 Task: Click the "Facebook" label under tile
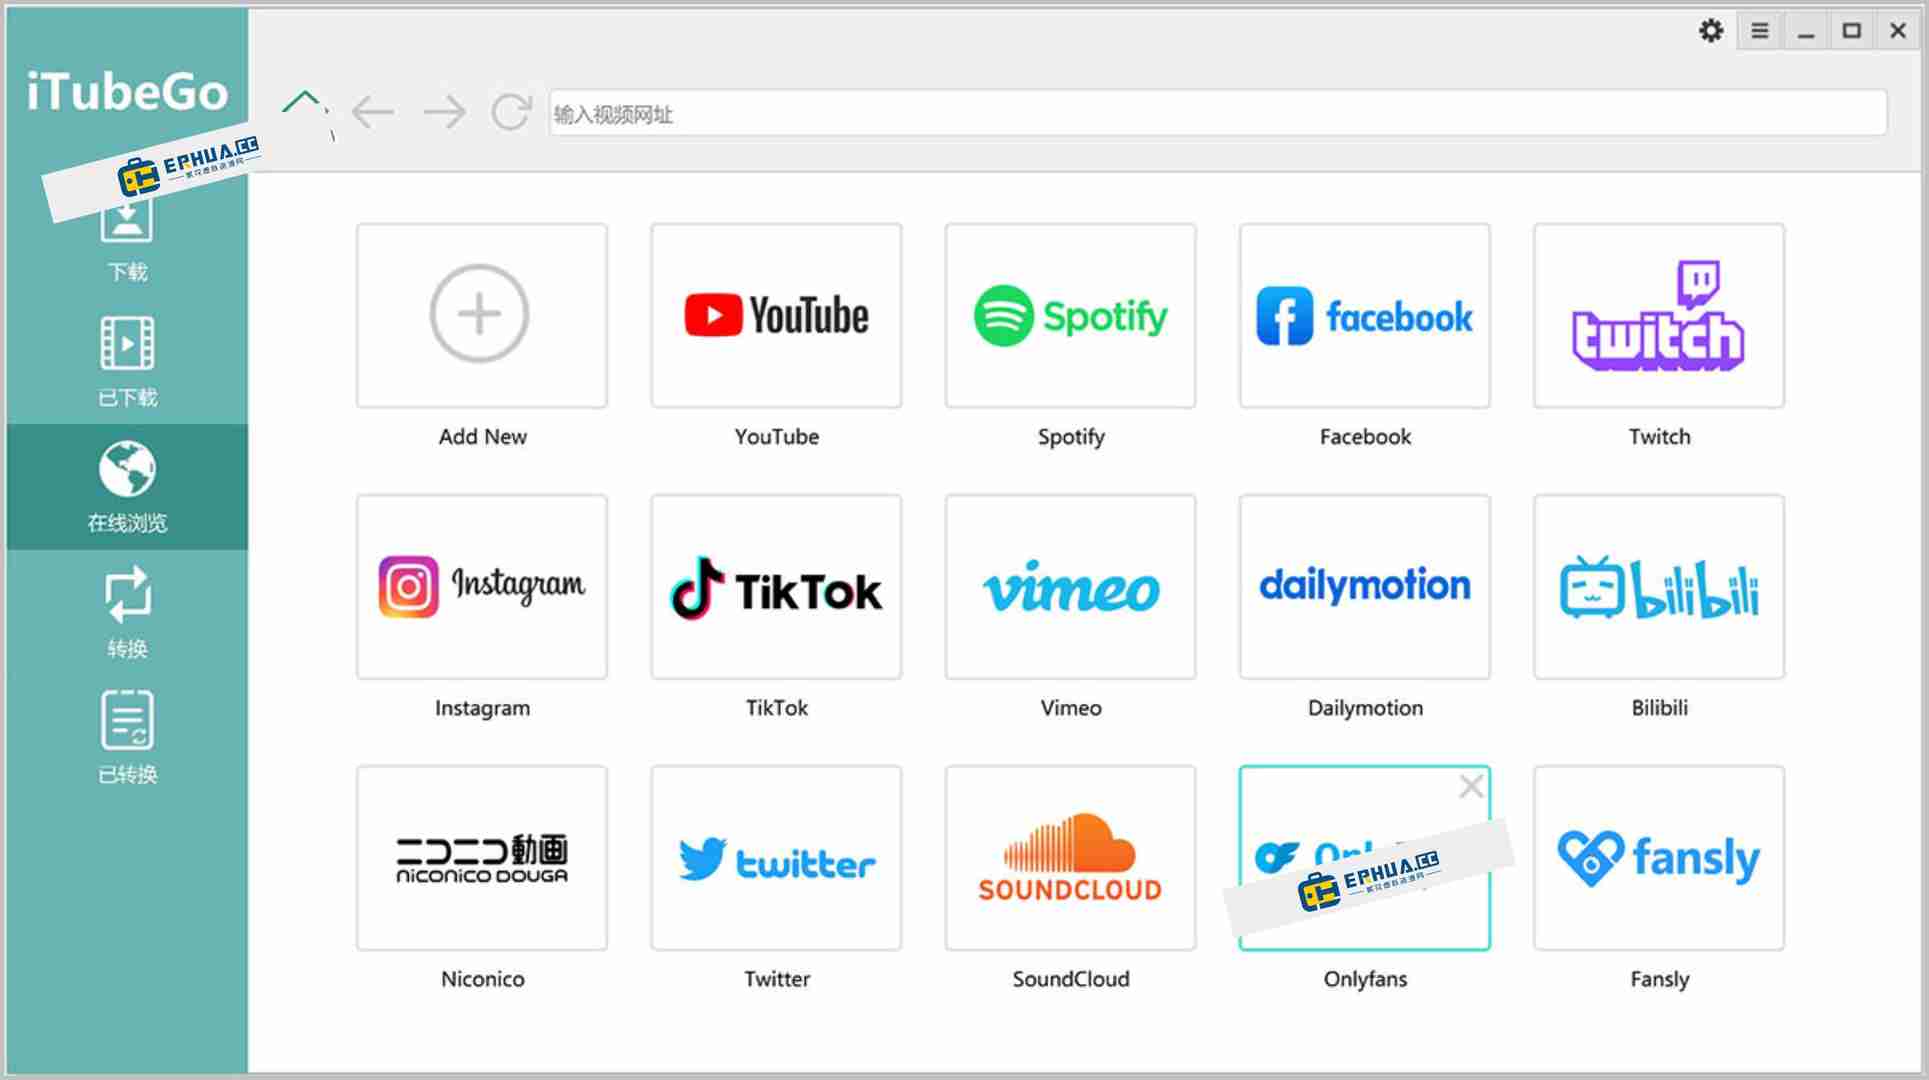pos(1365,437)
